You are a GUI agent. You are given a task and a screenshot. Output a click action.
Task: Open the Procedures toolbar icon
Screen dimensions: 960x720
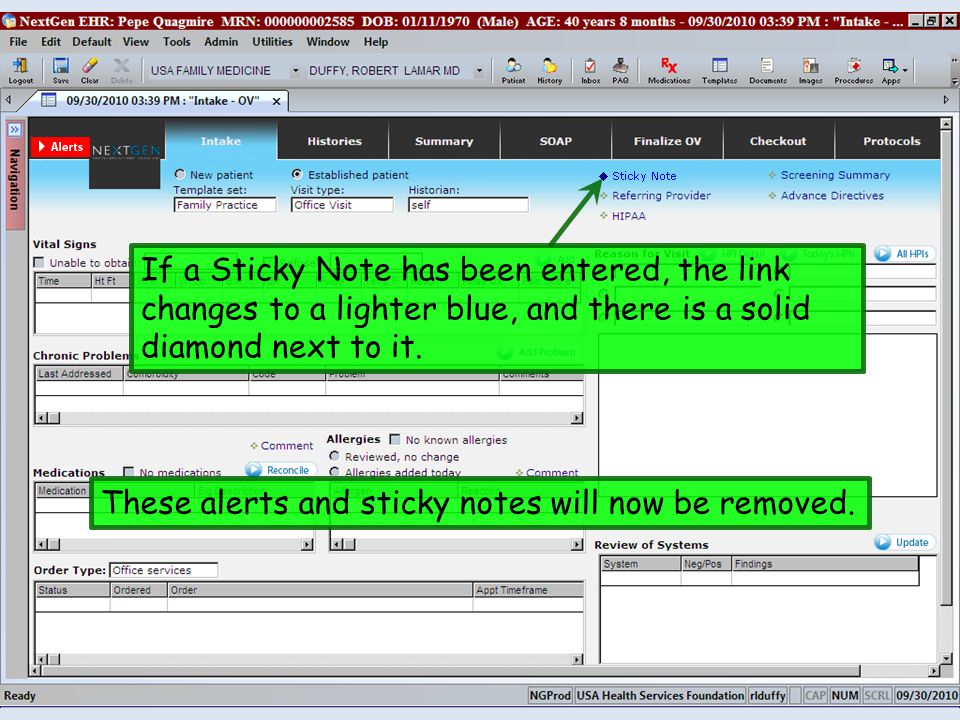point(853,70)
